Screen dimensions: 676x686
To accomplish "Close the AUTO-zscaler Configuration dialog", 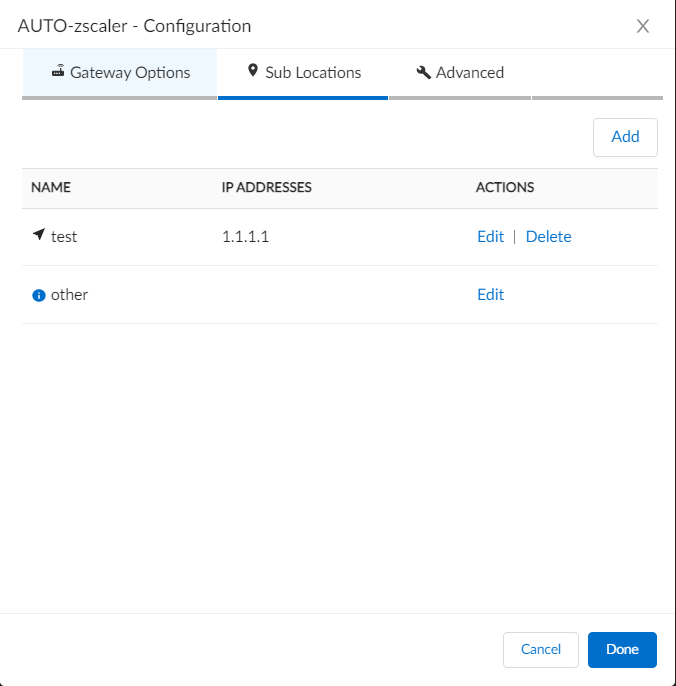I will click(x=643, y=26).
